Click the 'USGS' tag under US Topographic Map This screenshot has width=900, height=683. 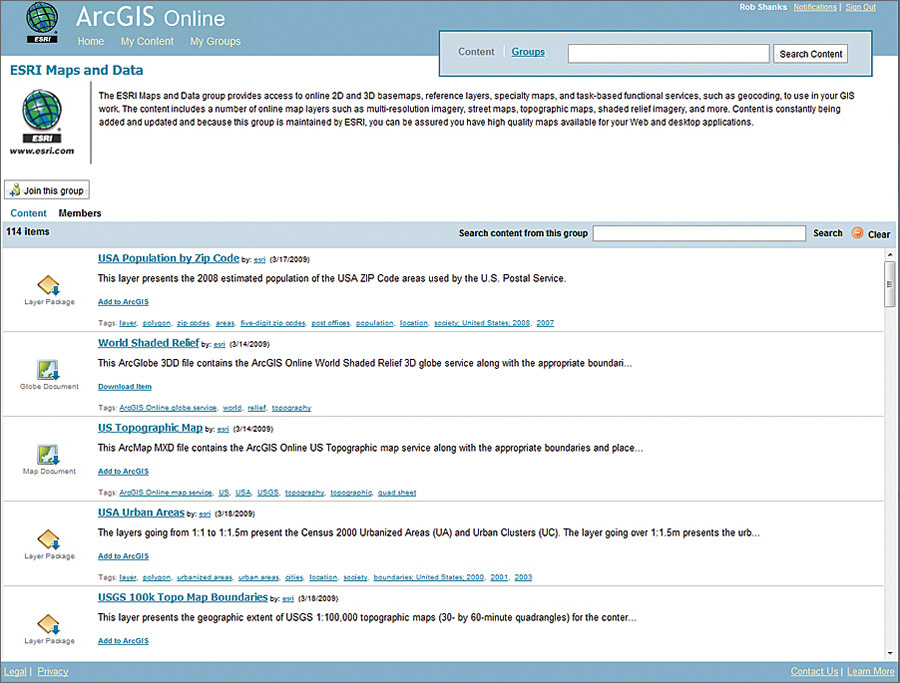267,492
